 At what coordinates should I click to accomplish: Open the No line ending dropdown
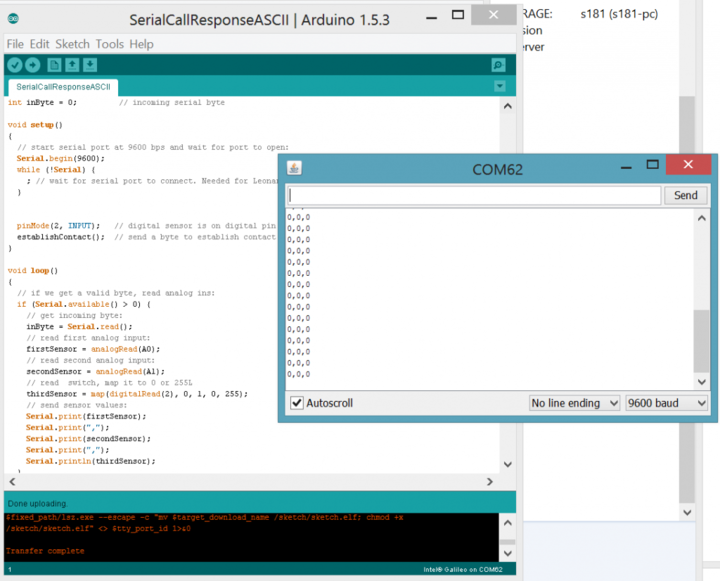[574, 403]
